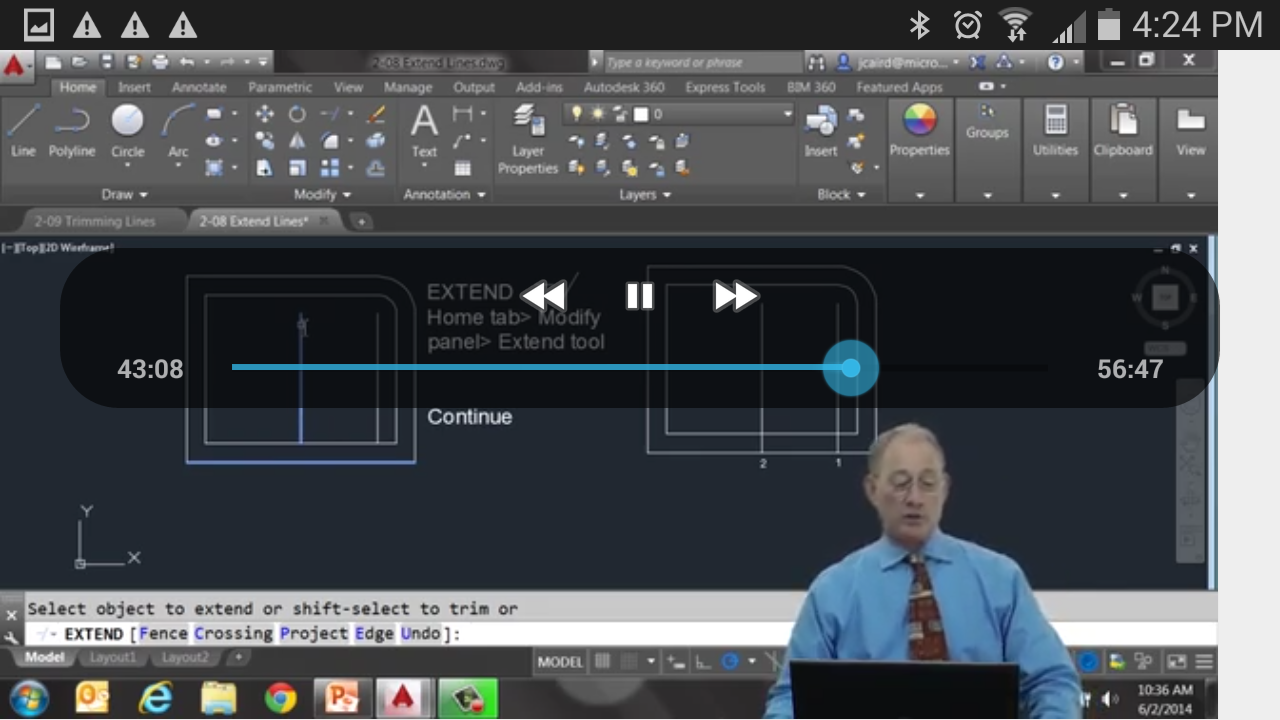Viewport: 1280px width, 720px height.
Task: Toggle snap mode in status bar
Action: tap(631, 661)
